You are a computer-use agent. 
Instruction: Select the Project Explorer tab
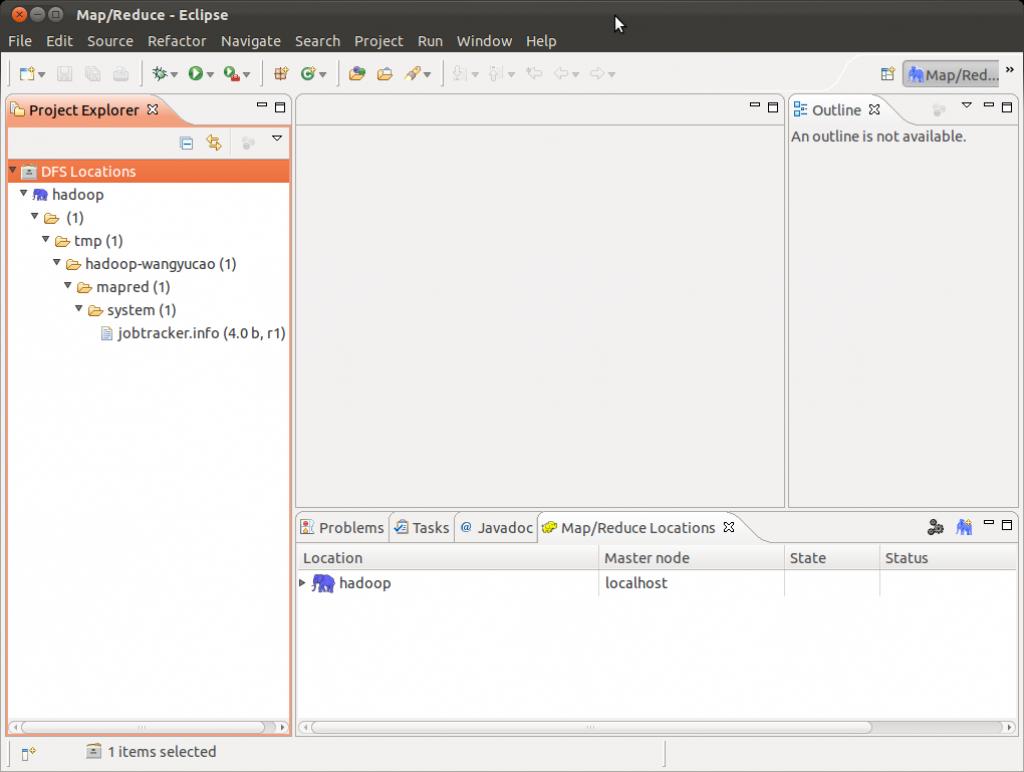coord(83,110)
